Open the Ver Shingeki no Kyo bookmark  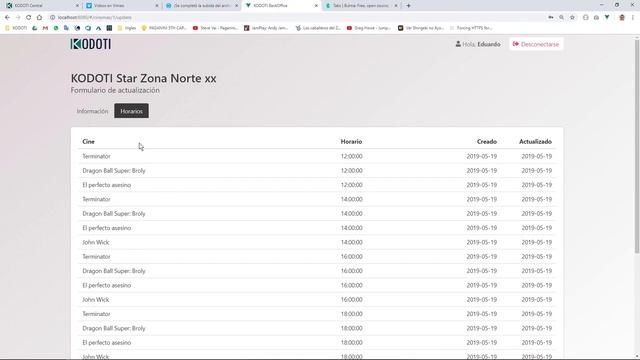[421, 28]
